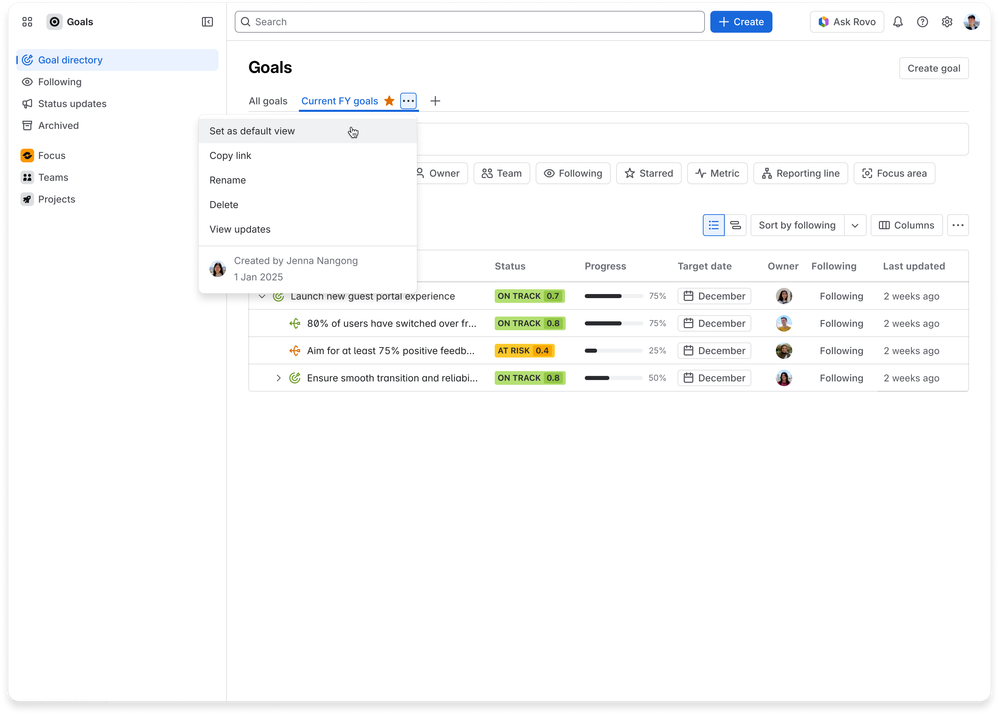Toggle the Reporting line filter

800,173
